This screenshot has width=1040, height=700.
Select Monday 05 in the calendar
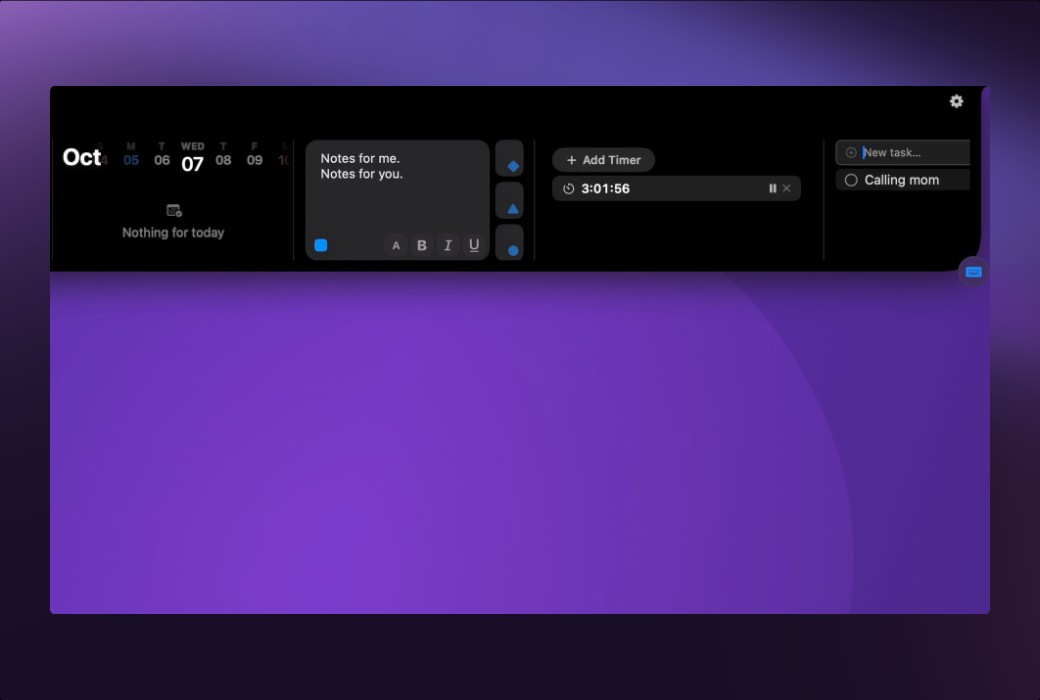[x=131, y=155]
